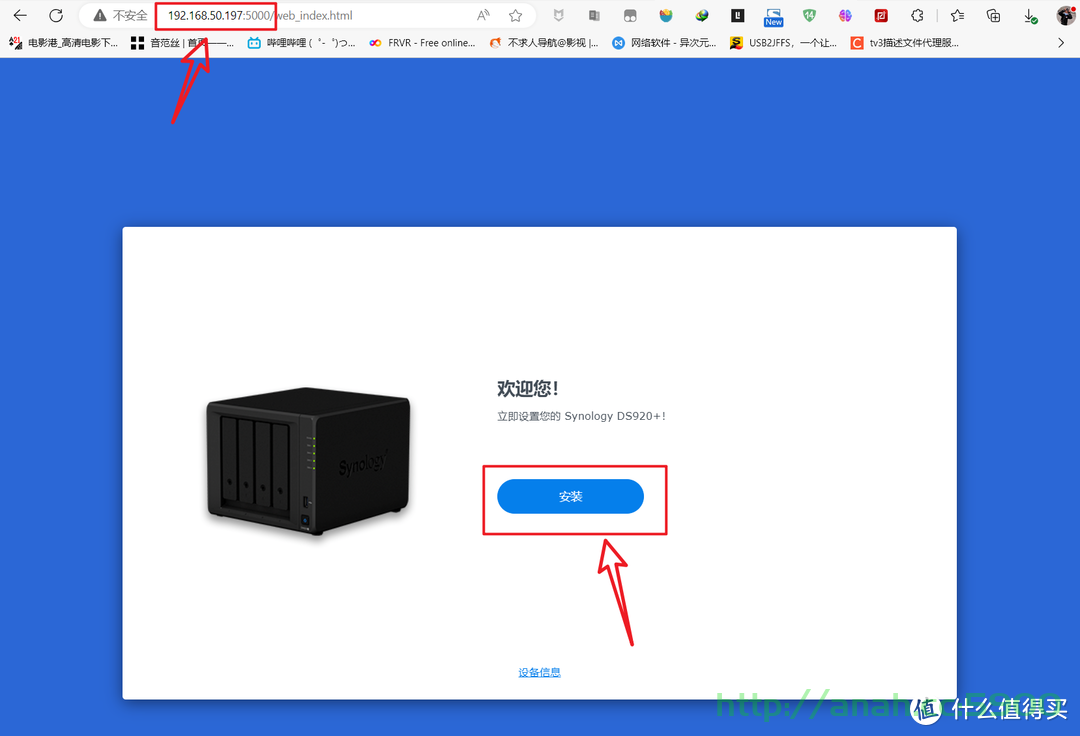Open the blue 'New' badge extension icon
The height and width of the screenshot is (736, 1080).
773,17
